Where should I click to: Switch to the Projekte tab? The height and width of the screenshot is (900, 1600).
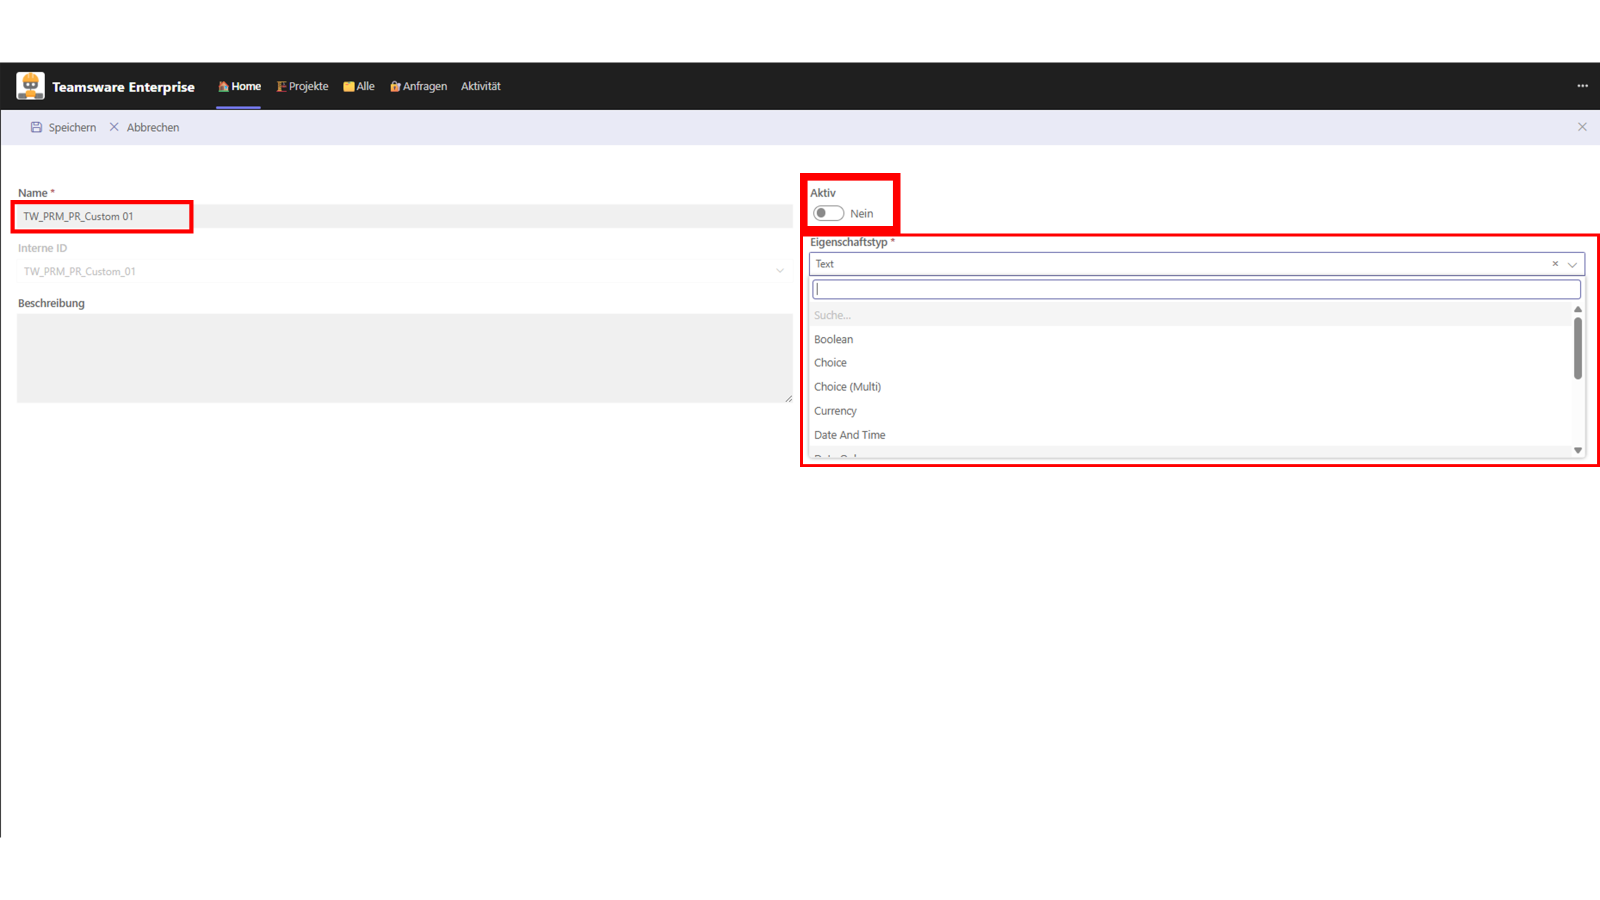(x=302, y=86)
